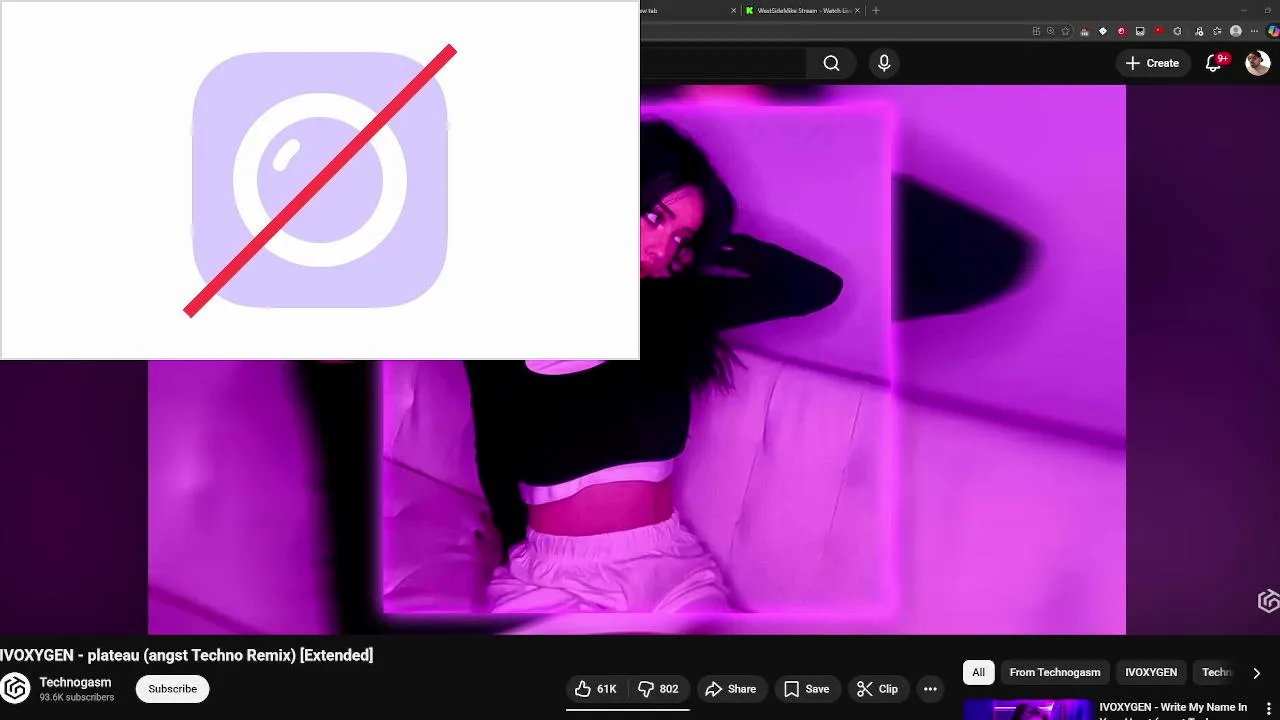Show more filter chips with right chevron

pos(1256,673)
